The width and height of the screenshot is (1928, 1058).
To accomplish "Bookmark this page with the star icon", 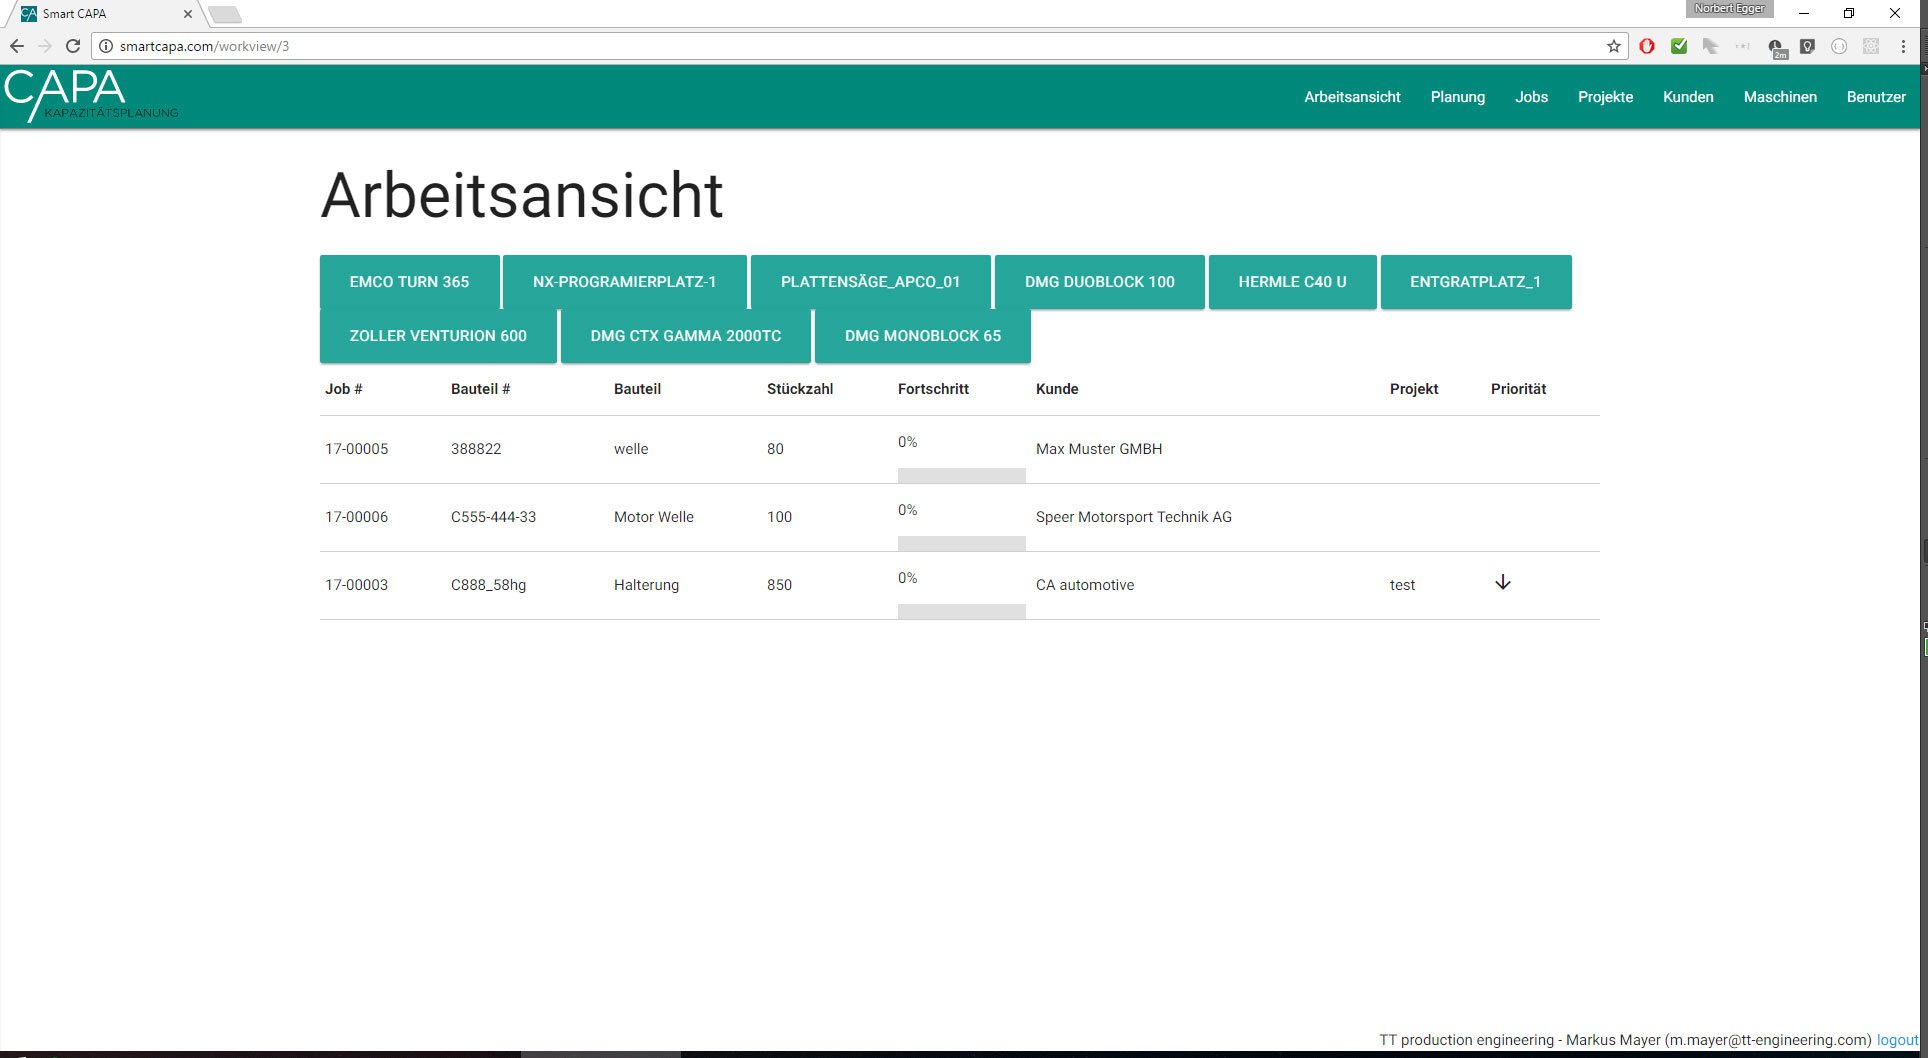I will (1613, 46).
